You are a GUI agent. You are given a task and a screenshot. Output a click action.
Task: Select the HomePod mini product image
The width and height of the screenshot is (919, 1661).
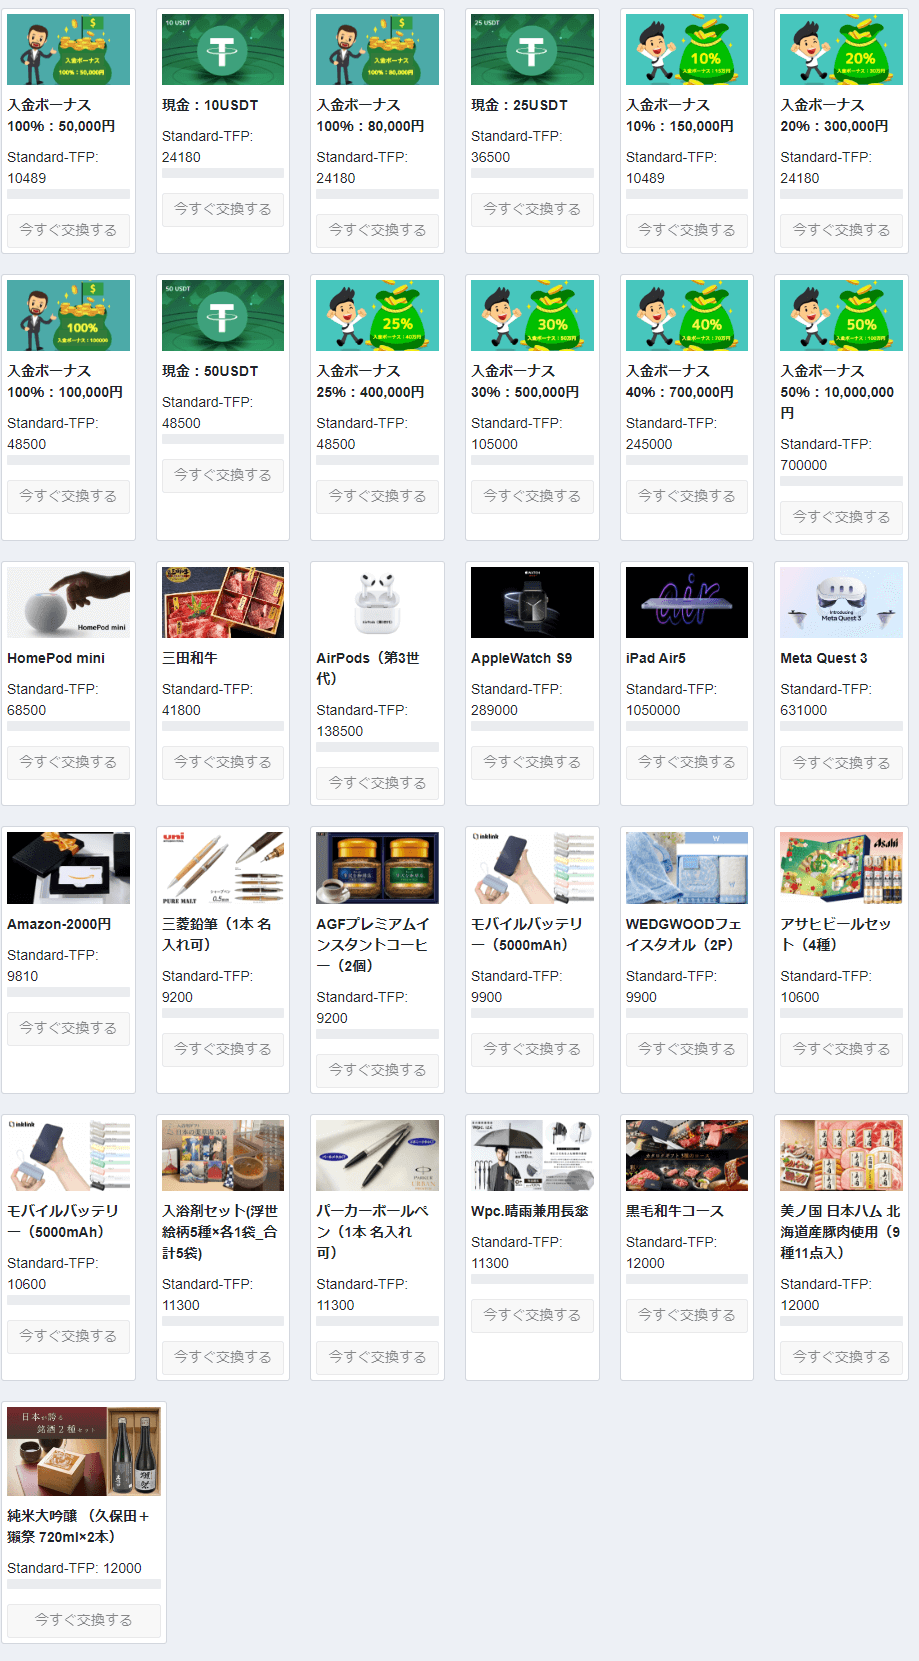68,602
